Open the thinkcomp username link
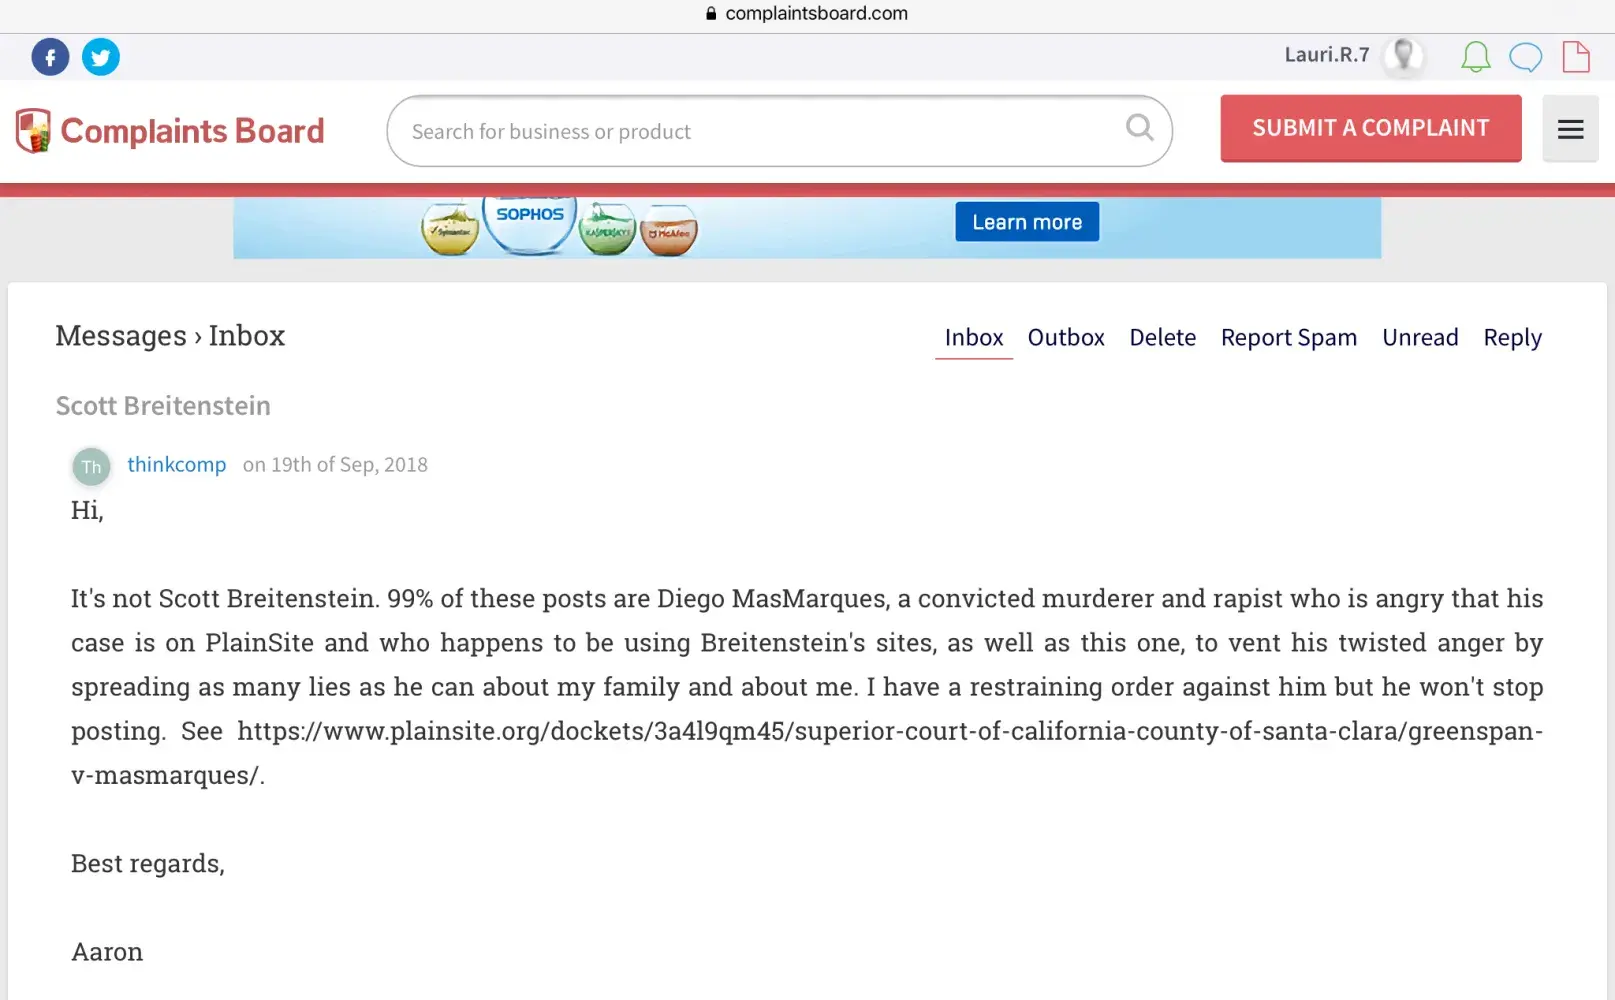The width and height of the screenshot is (1615, 1000). [177, 465]
